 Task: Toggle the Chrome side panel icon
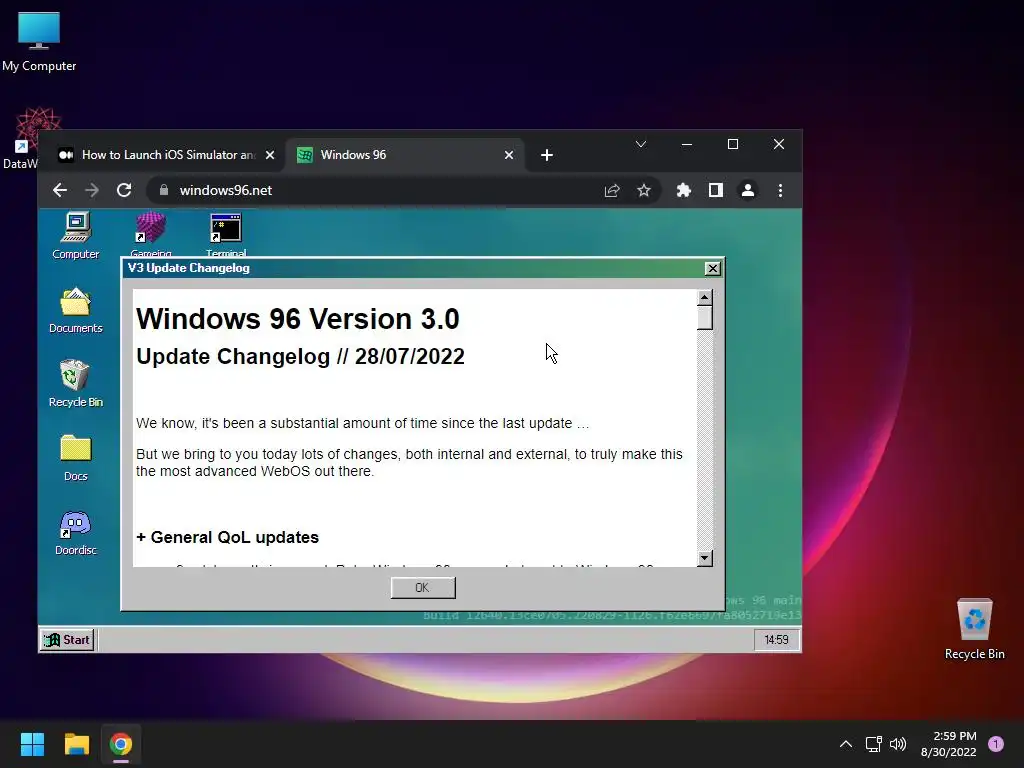(x=716, y=190)
